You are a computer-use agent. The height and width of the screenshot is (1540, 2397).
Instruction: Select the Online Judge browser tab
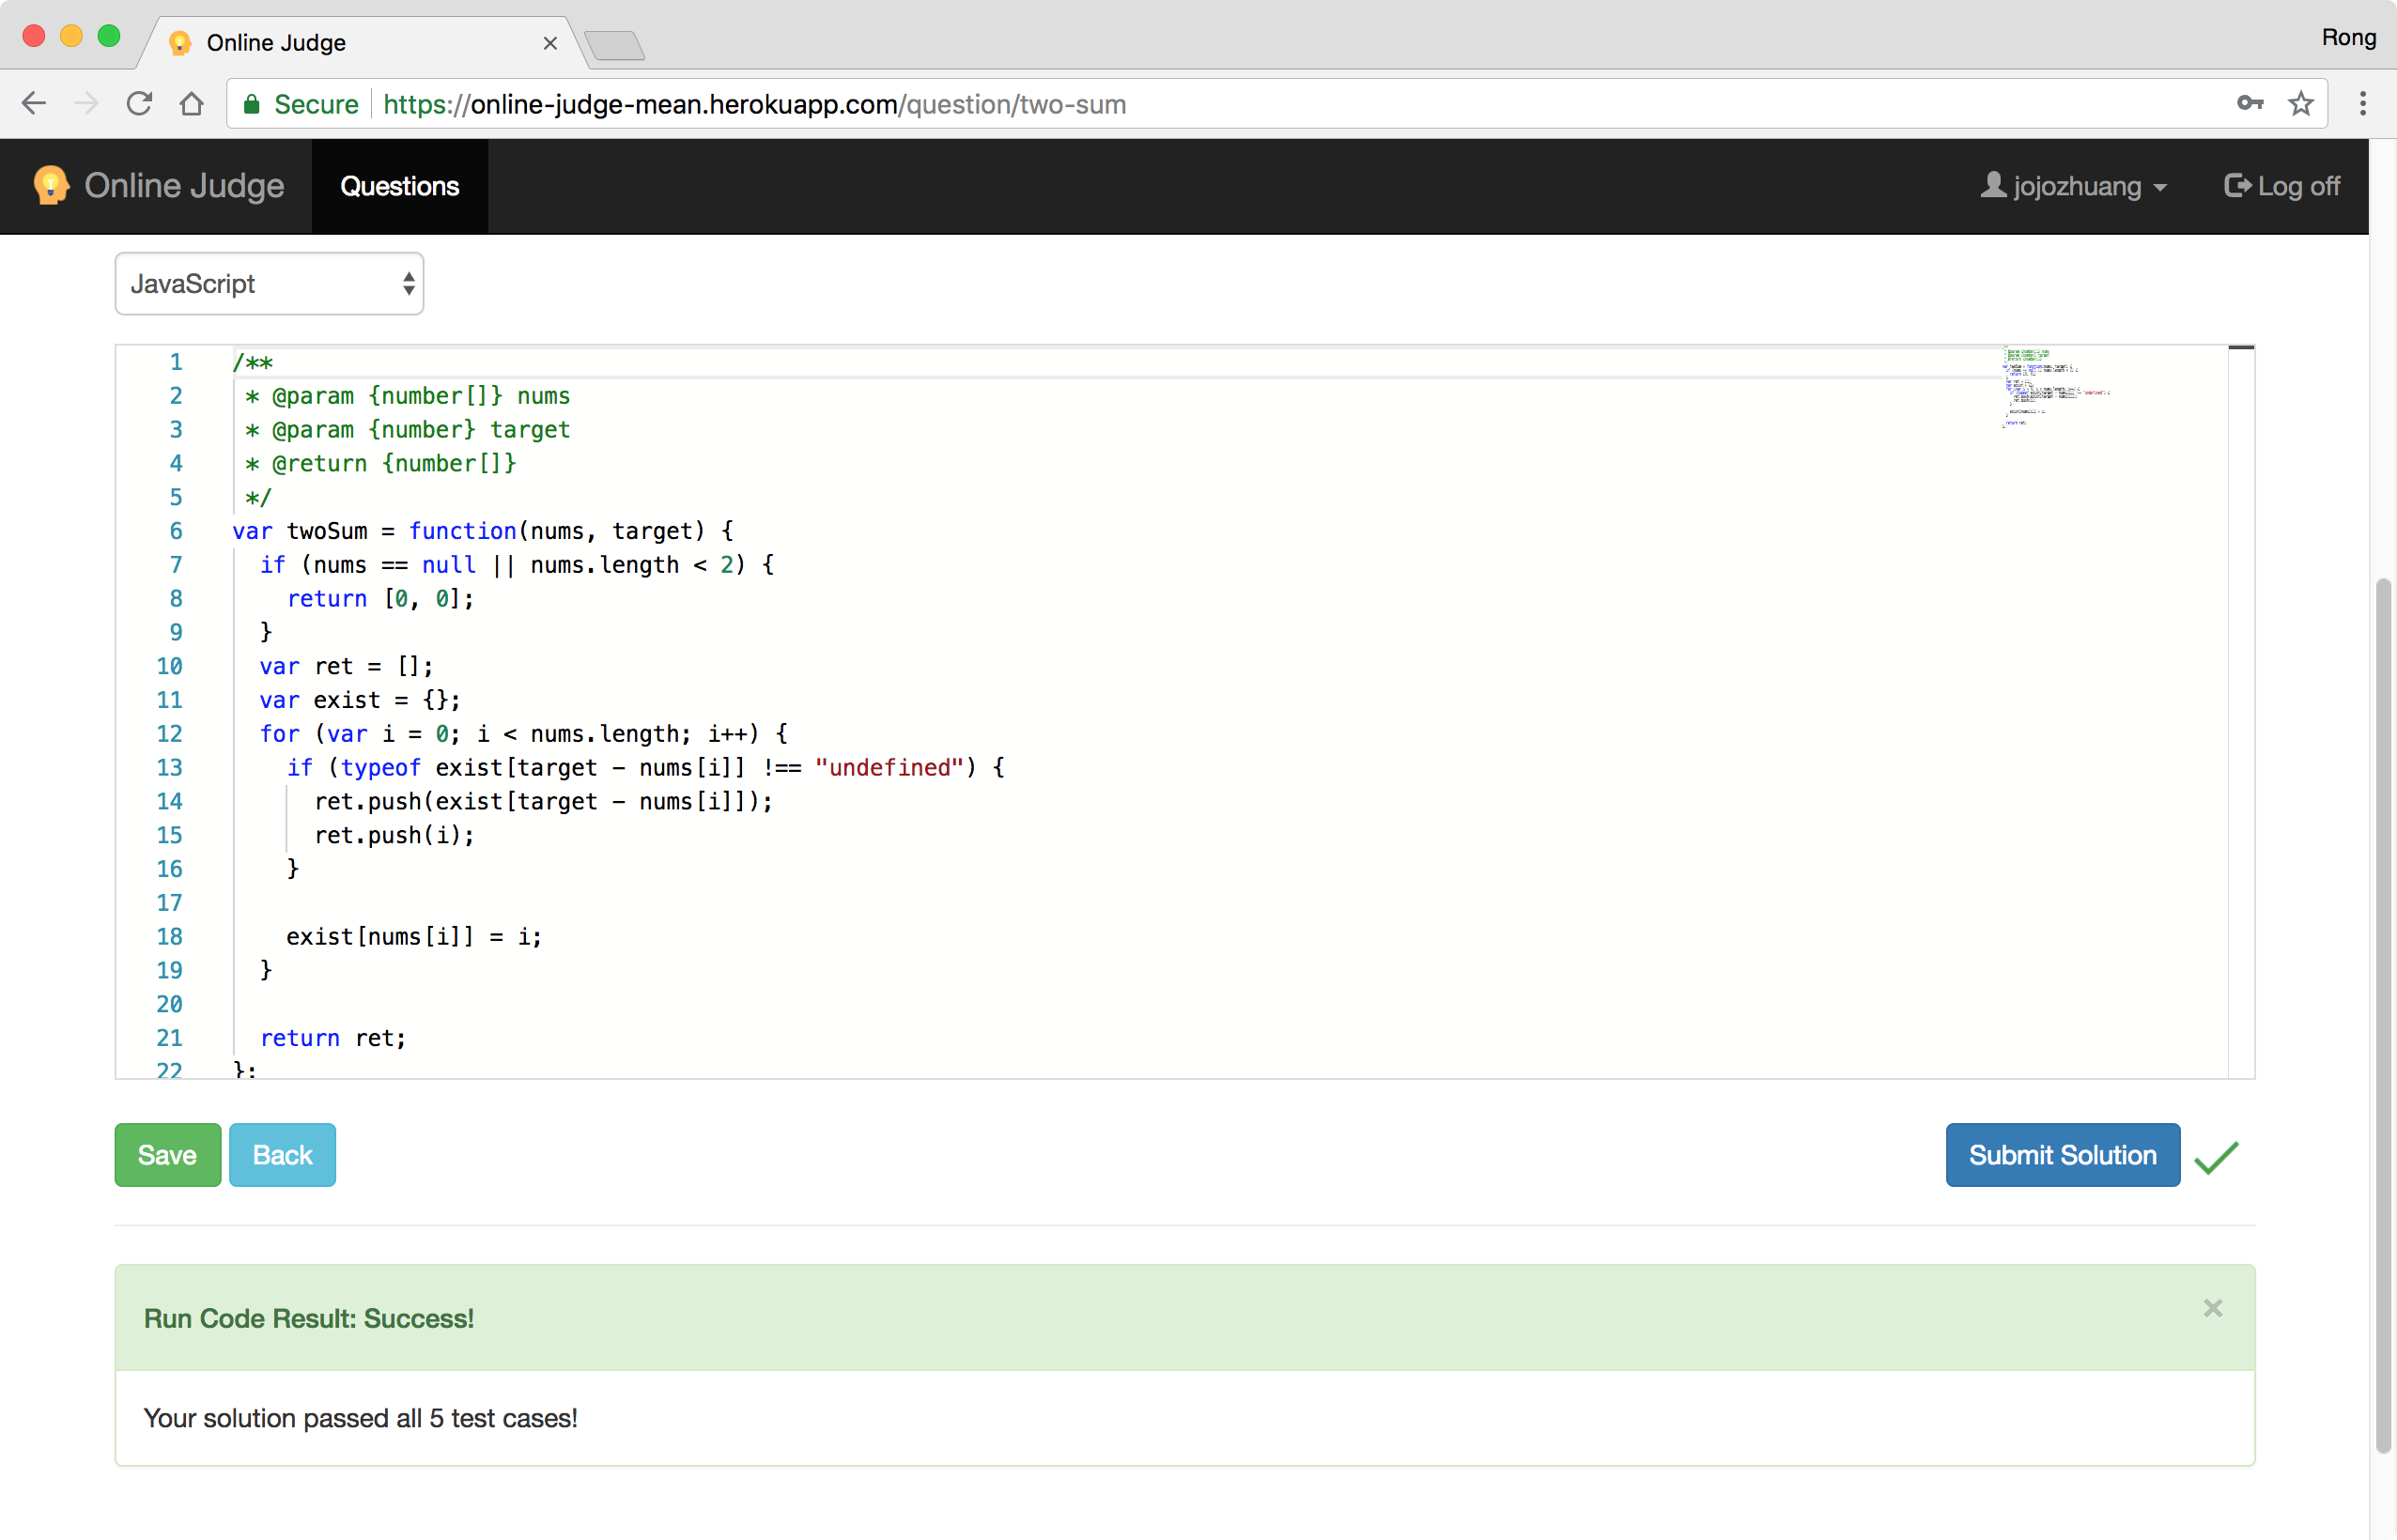[x=360, y=43]
